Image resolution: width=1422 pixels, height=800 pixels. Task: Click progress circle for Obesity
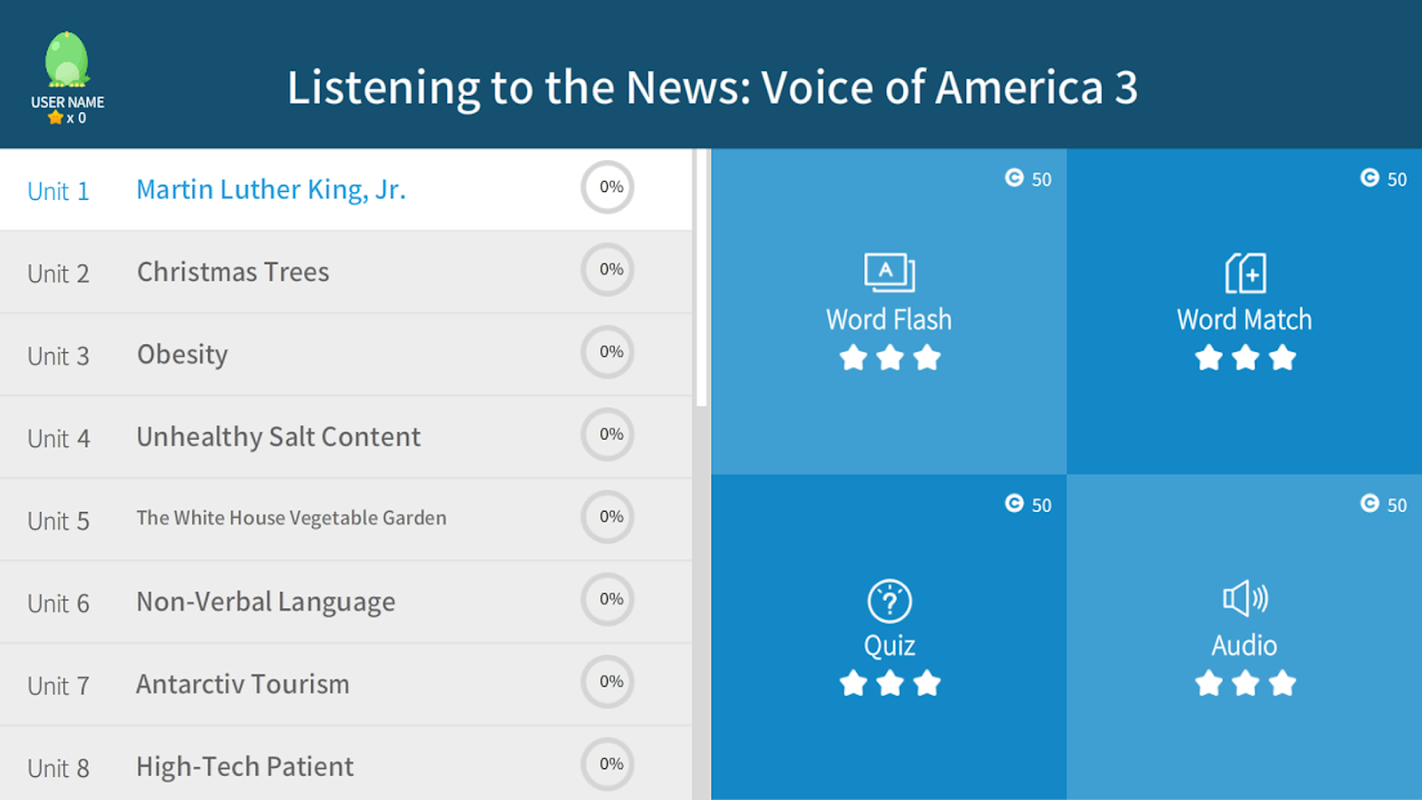tap(608, 352)
